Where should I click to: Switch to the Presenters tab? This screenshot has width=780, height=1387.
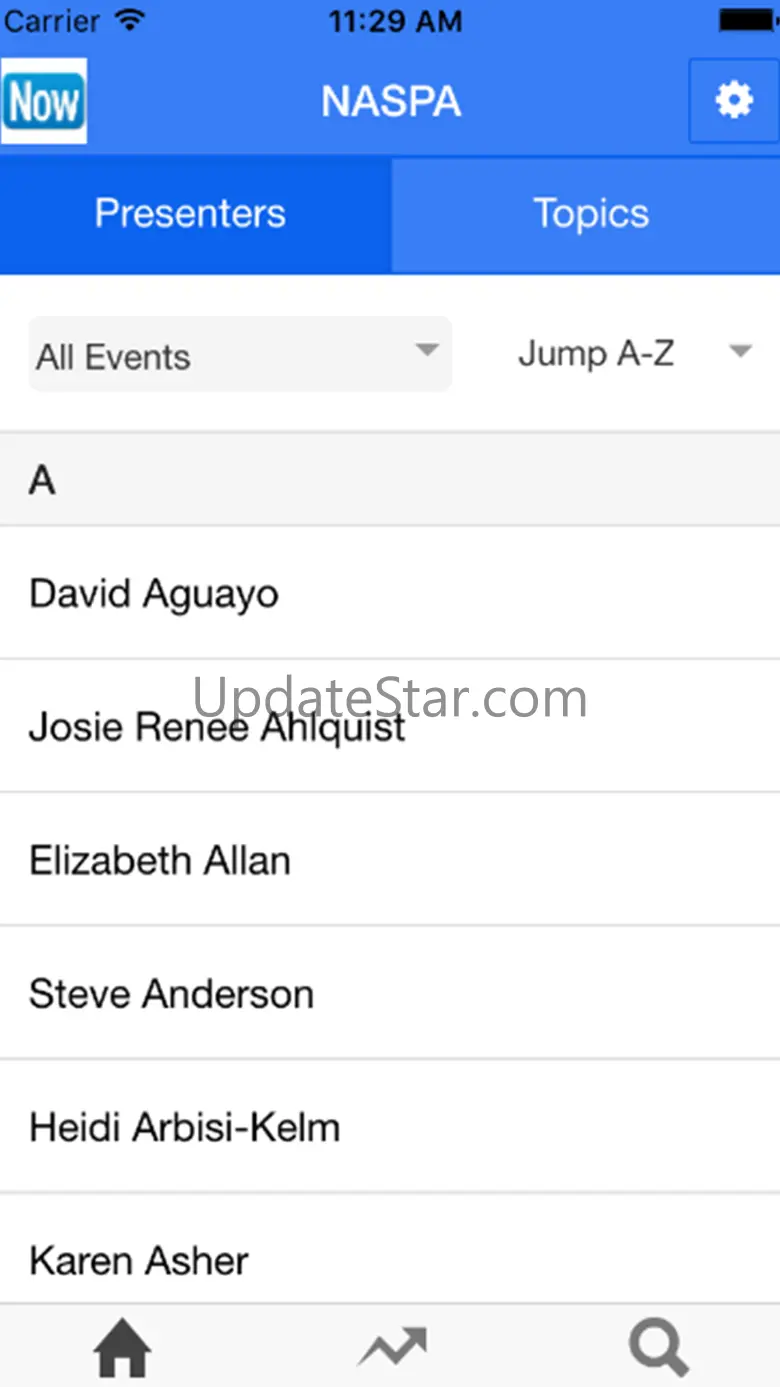coord(191,214)
